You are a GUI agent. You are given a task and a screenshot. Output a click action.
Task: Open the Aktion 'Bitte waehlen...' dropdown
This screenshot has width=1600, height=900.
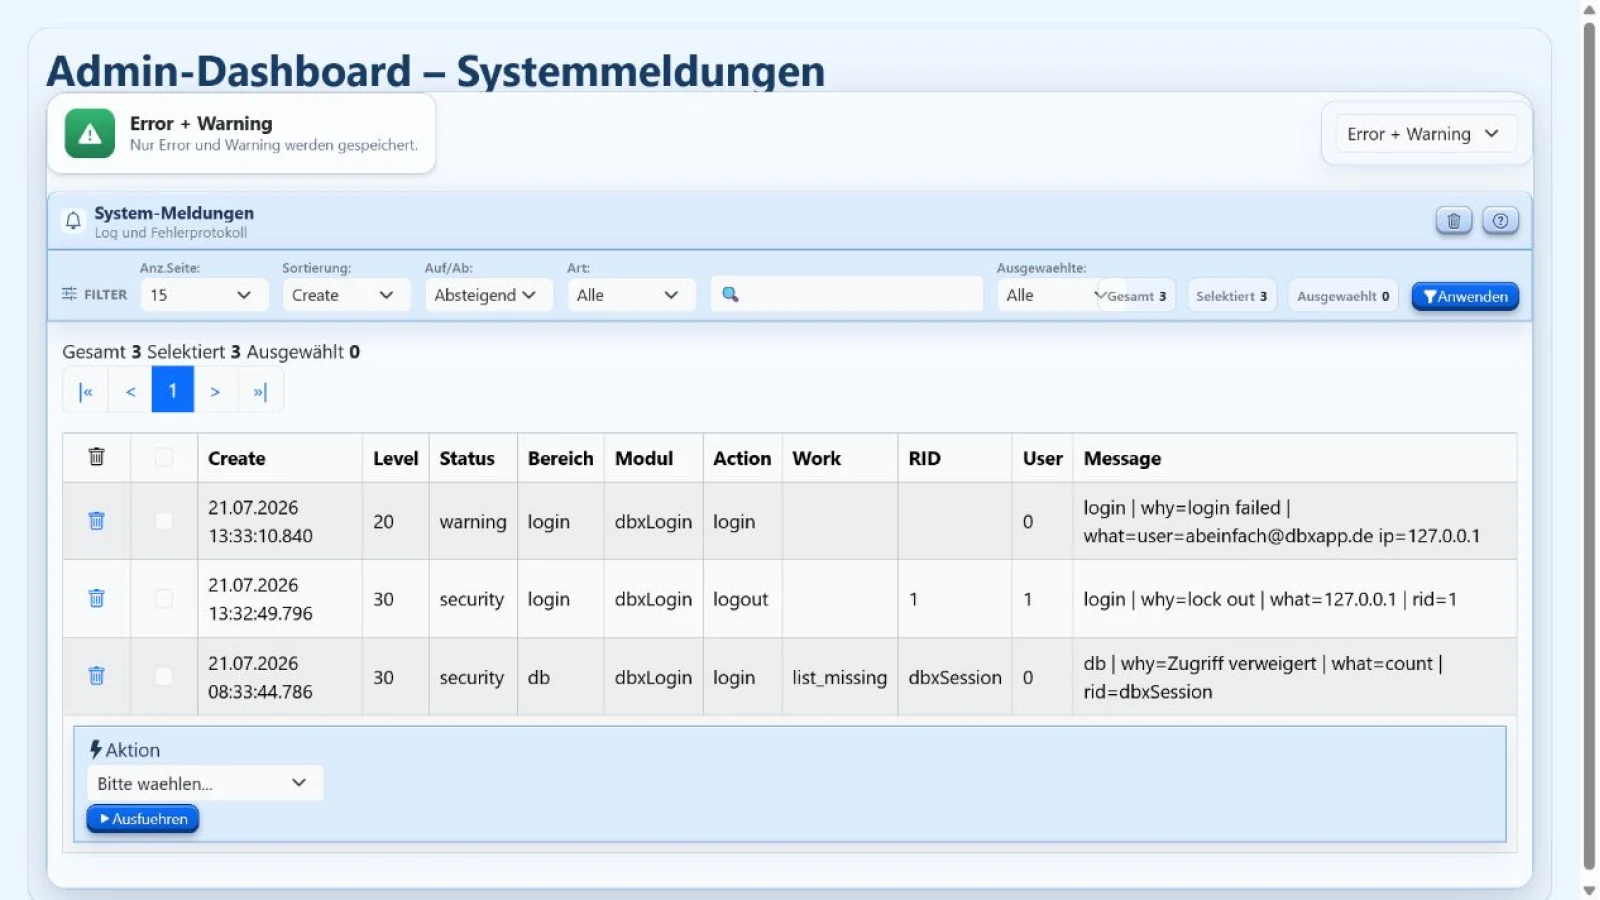pos(205,783)
